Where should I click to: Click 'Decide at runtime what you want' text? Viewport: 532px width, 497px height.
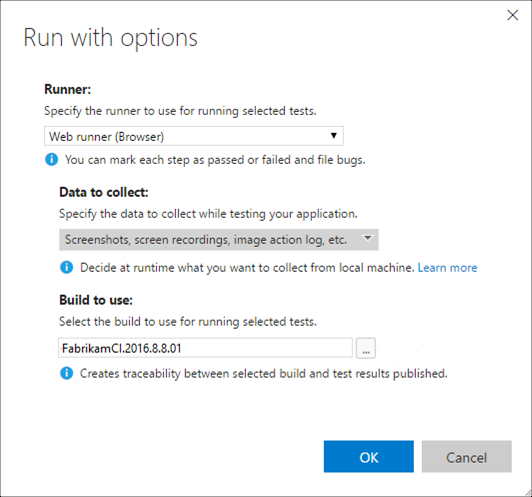click(x=247, y=268)
